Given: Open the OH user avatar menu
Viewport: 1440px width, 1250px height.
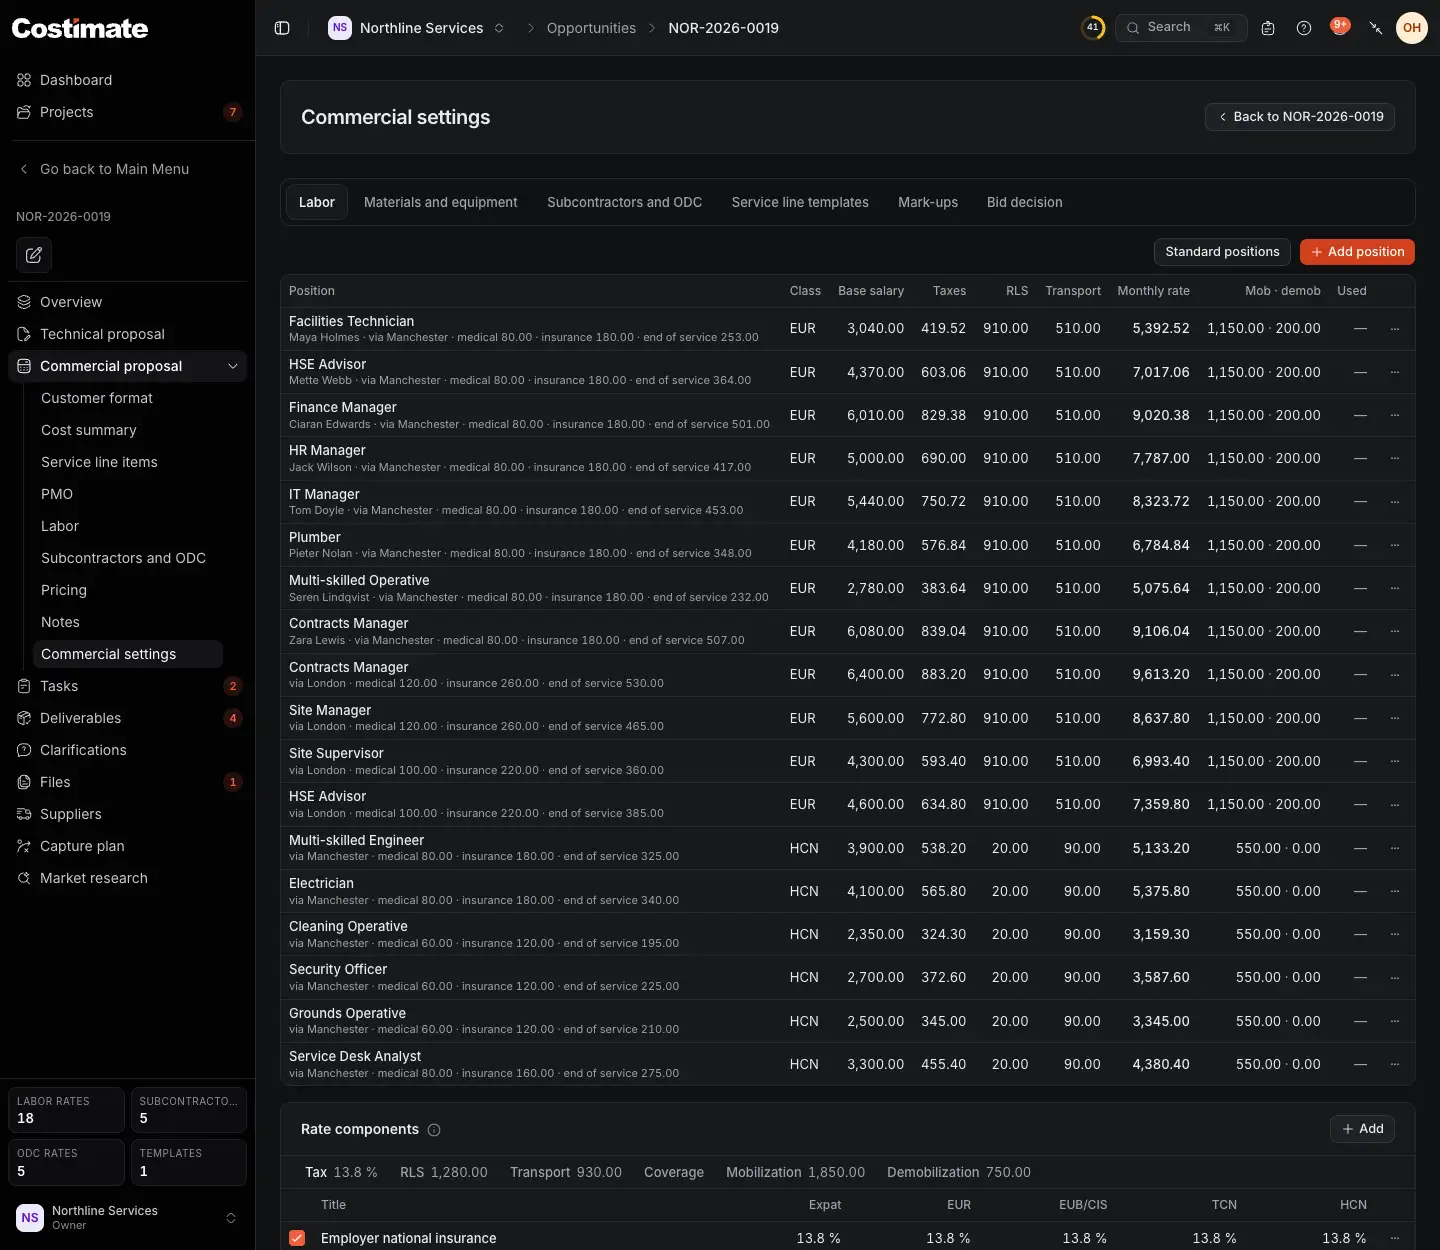Looking at the screenshot, I should [1412, 28].
